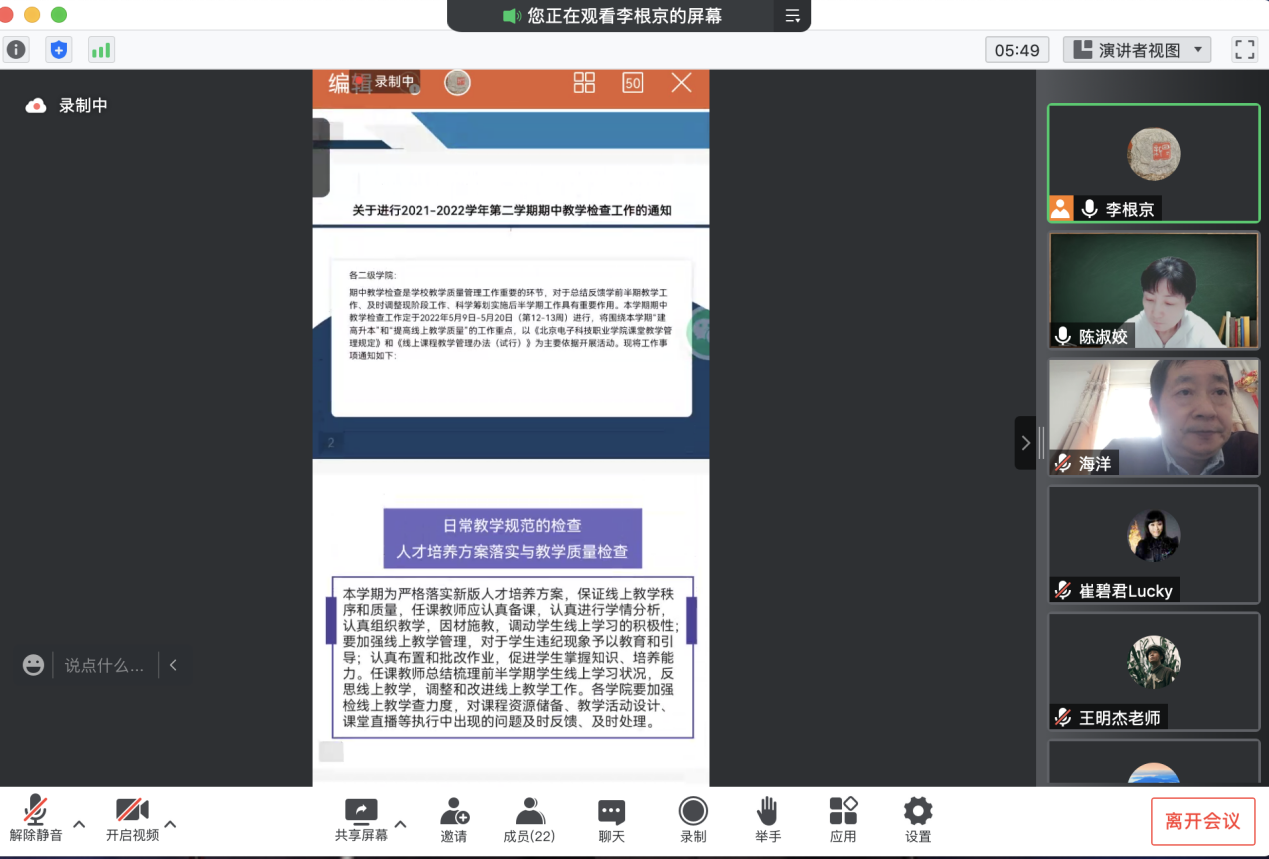The width and height of the screenshot is (1269, 859).
Task: Open the 演讲者视图 view dropdown
Action: tap(1137, 49)
